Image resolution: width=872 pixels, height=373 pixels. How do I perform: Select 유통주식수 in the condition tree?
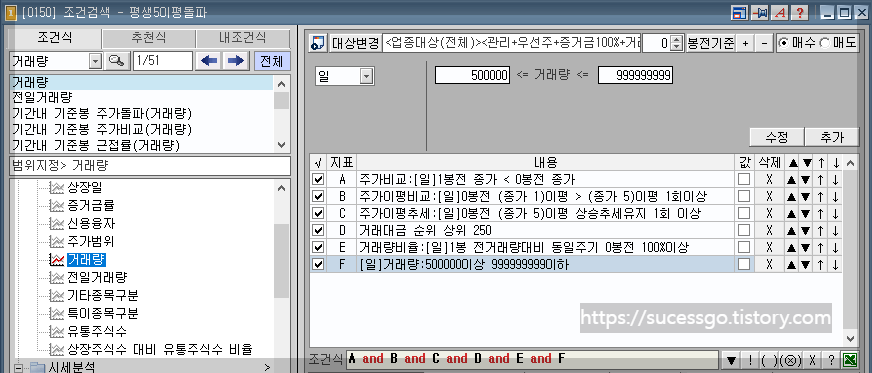click(97, 332)
